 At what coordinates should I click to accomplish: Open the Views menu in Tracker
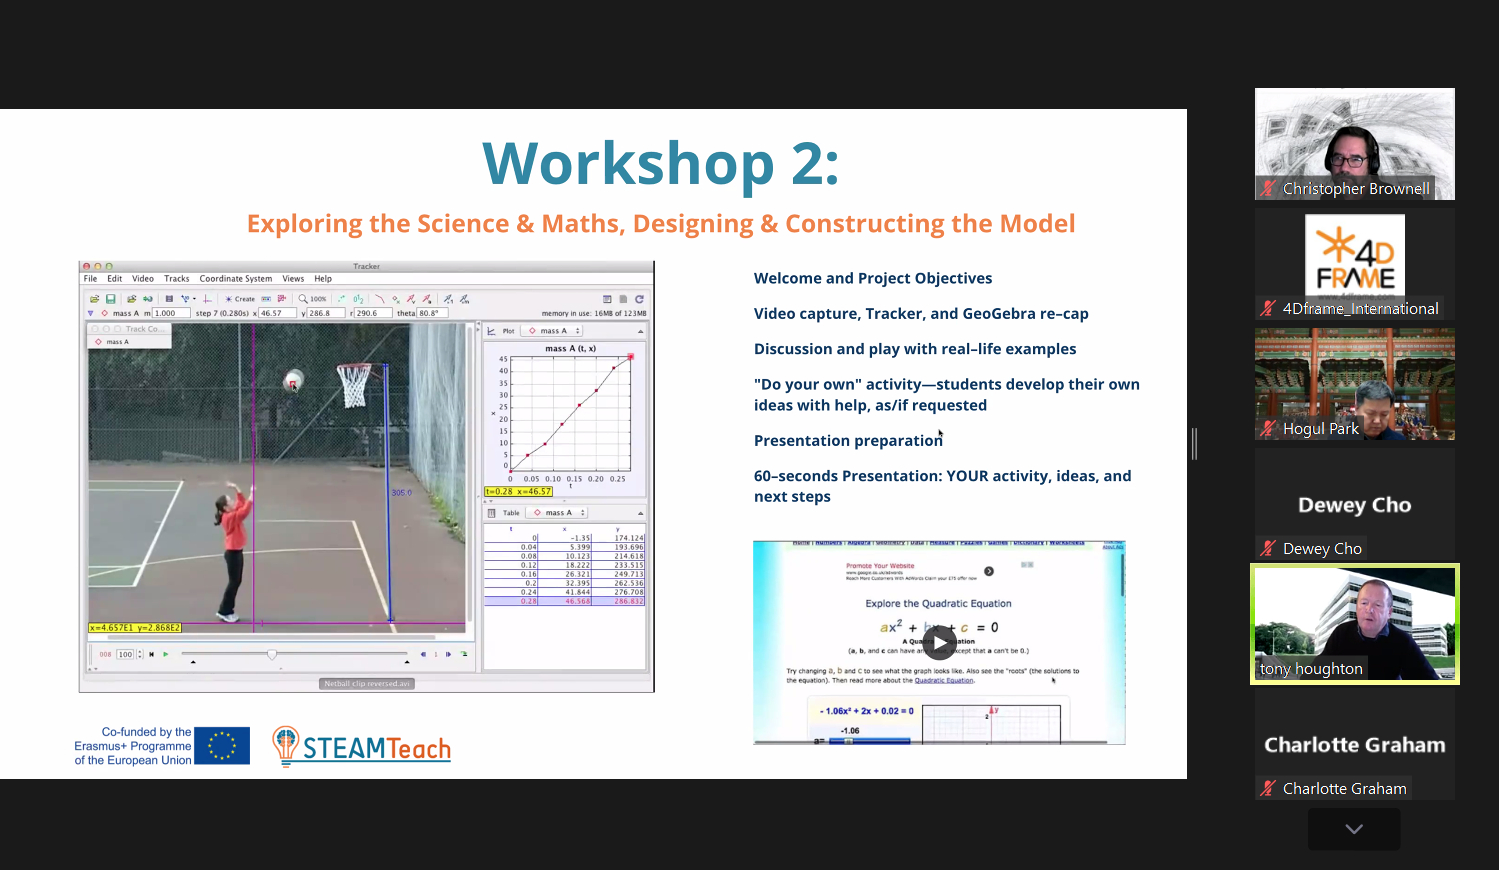tap(293, 279)
